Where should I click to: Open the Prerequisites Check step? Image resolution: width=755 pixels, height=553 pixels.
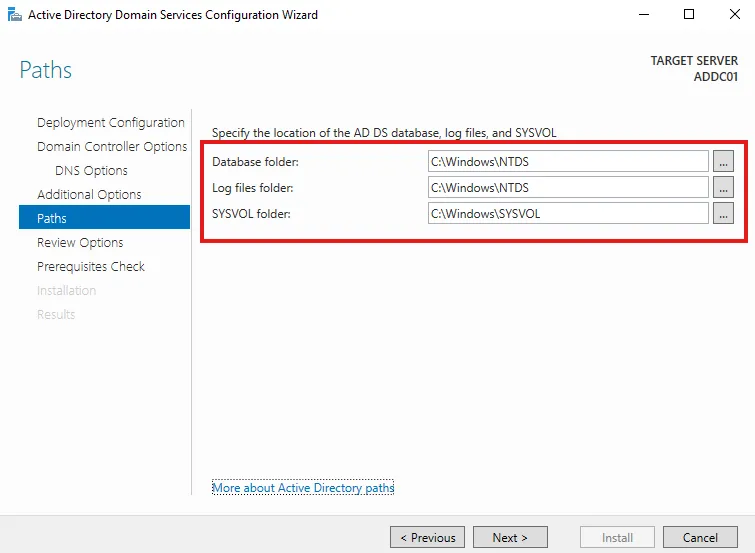pos(91,267)
